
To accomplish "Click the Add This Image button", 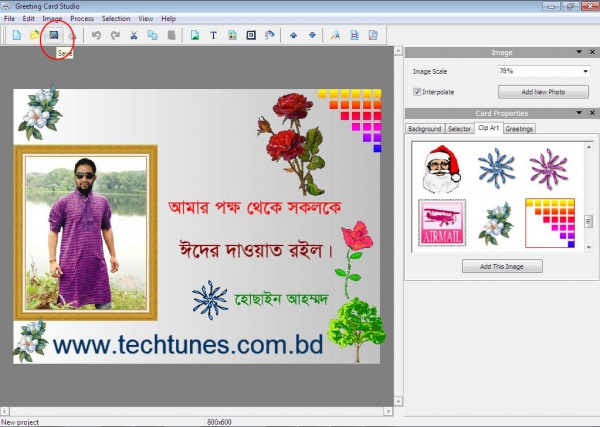I will click(x=502, y=266).
